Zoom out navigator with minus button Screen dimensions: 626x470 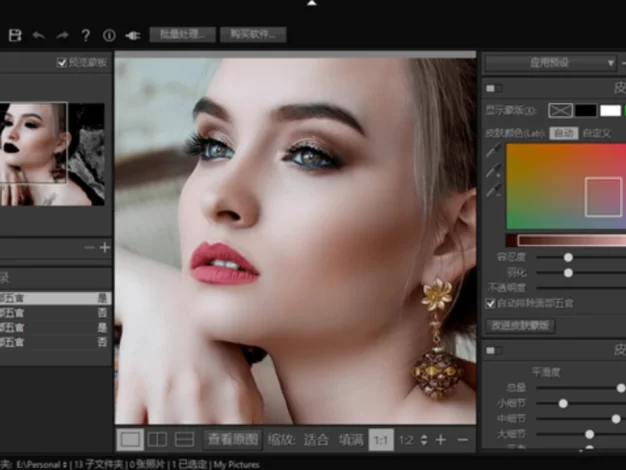(89, 248)
